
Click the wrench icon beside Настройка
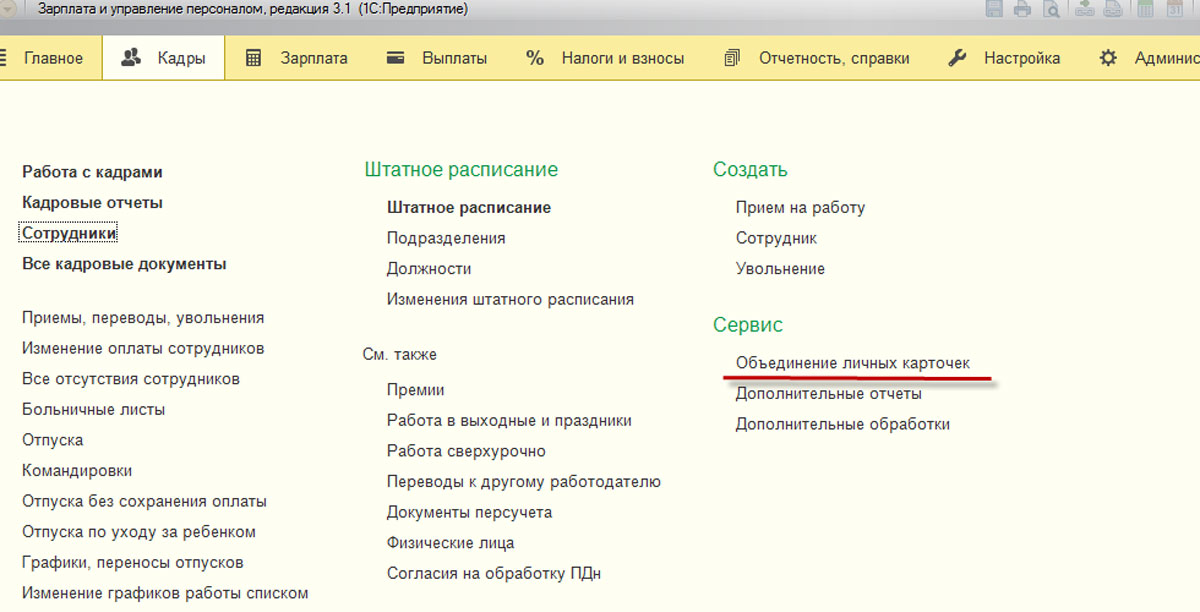[957, 58]
